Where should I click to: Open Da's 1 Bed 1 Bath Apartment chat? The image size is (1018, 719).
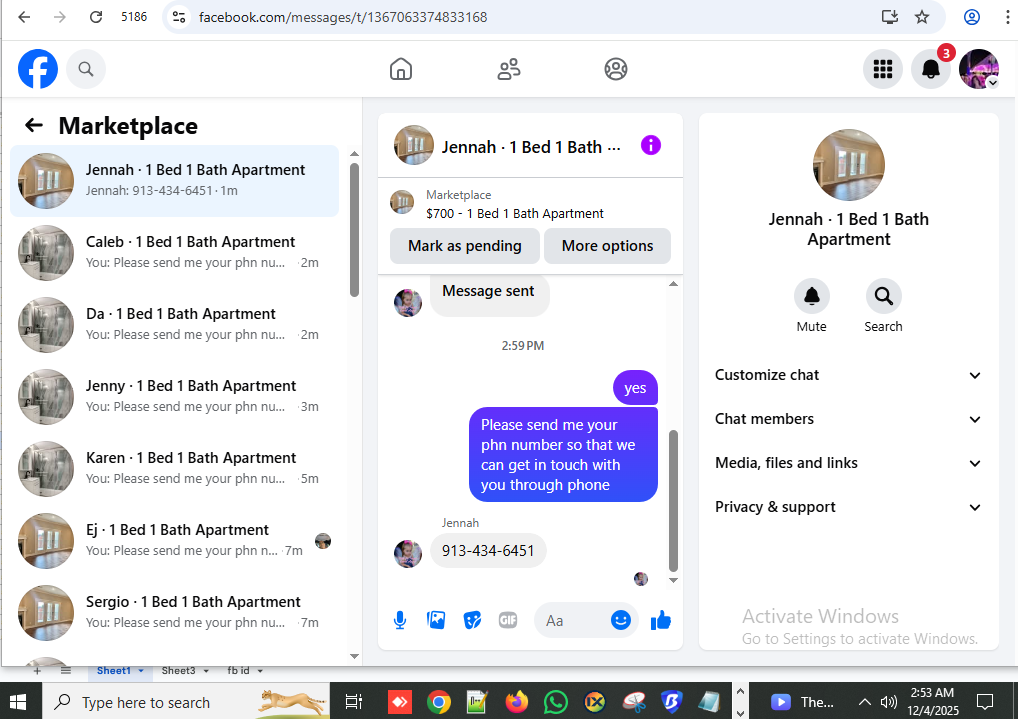point(174,325)
